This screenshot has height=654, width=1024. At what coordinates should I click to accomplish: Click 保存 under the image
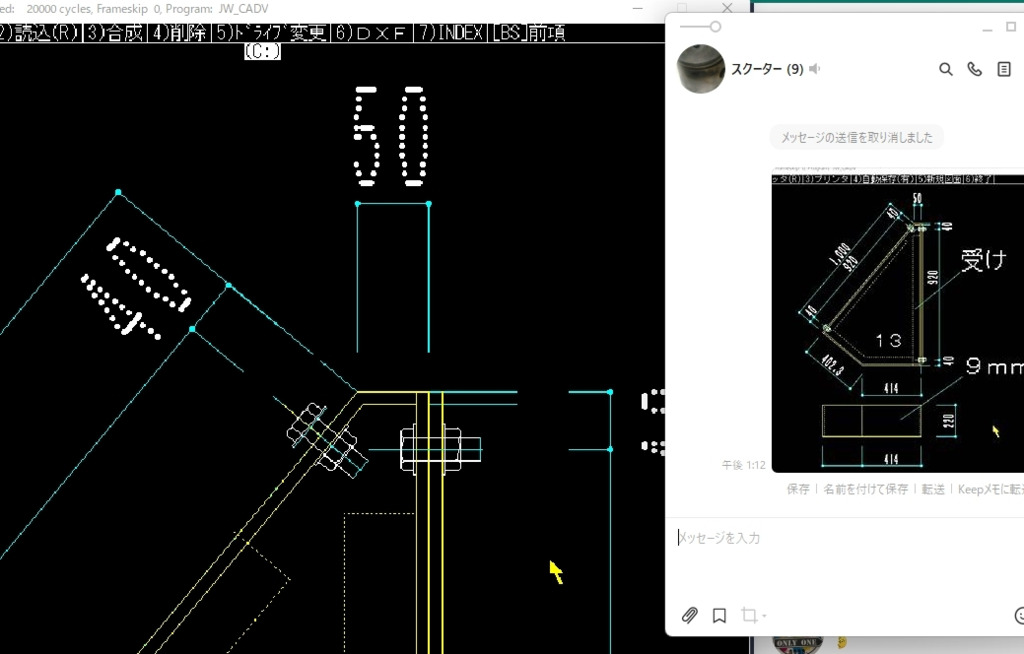click(797, 489)
